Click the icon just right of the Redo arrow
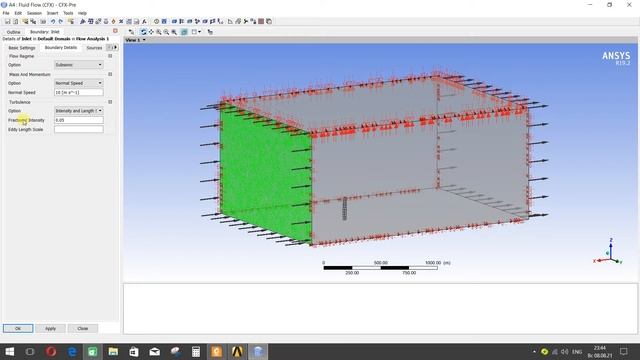Screen dimensions: 640x360 pos(71,21)
